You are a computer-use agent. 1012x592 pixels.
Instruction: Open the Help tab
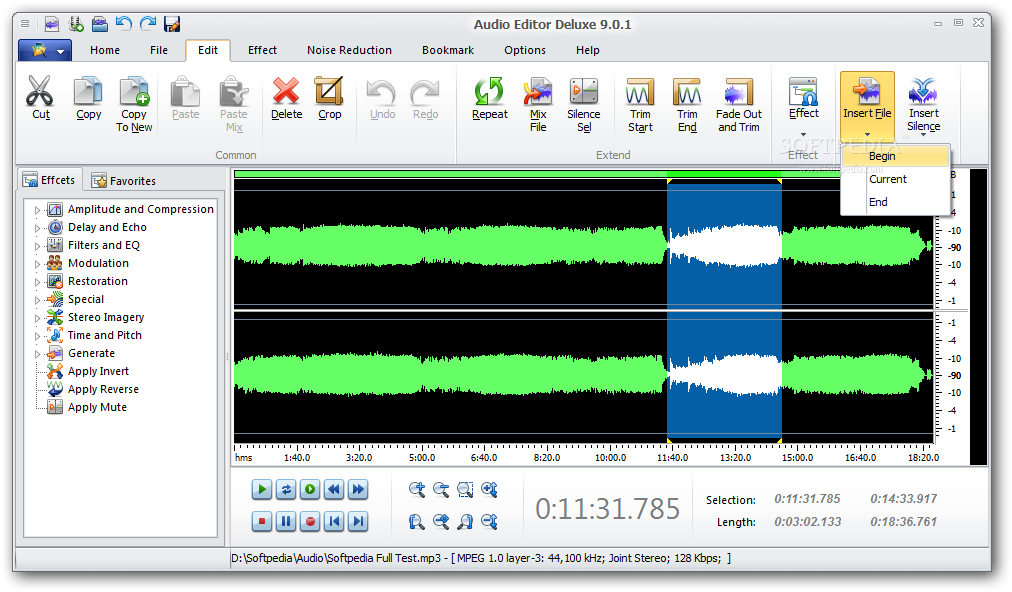pos(587,50)
